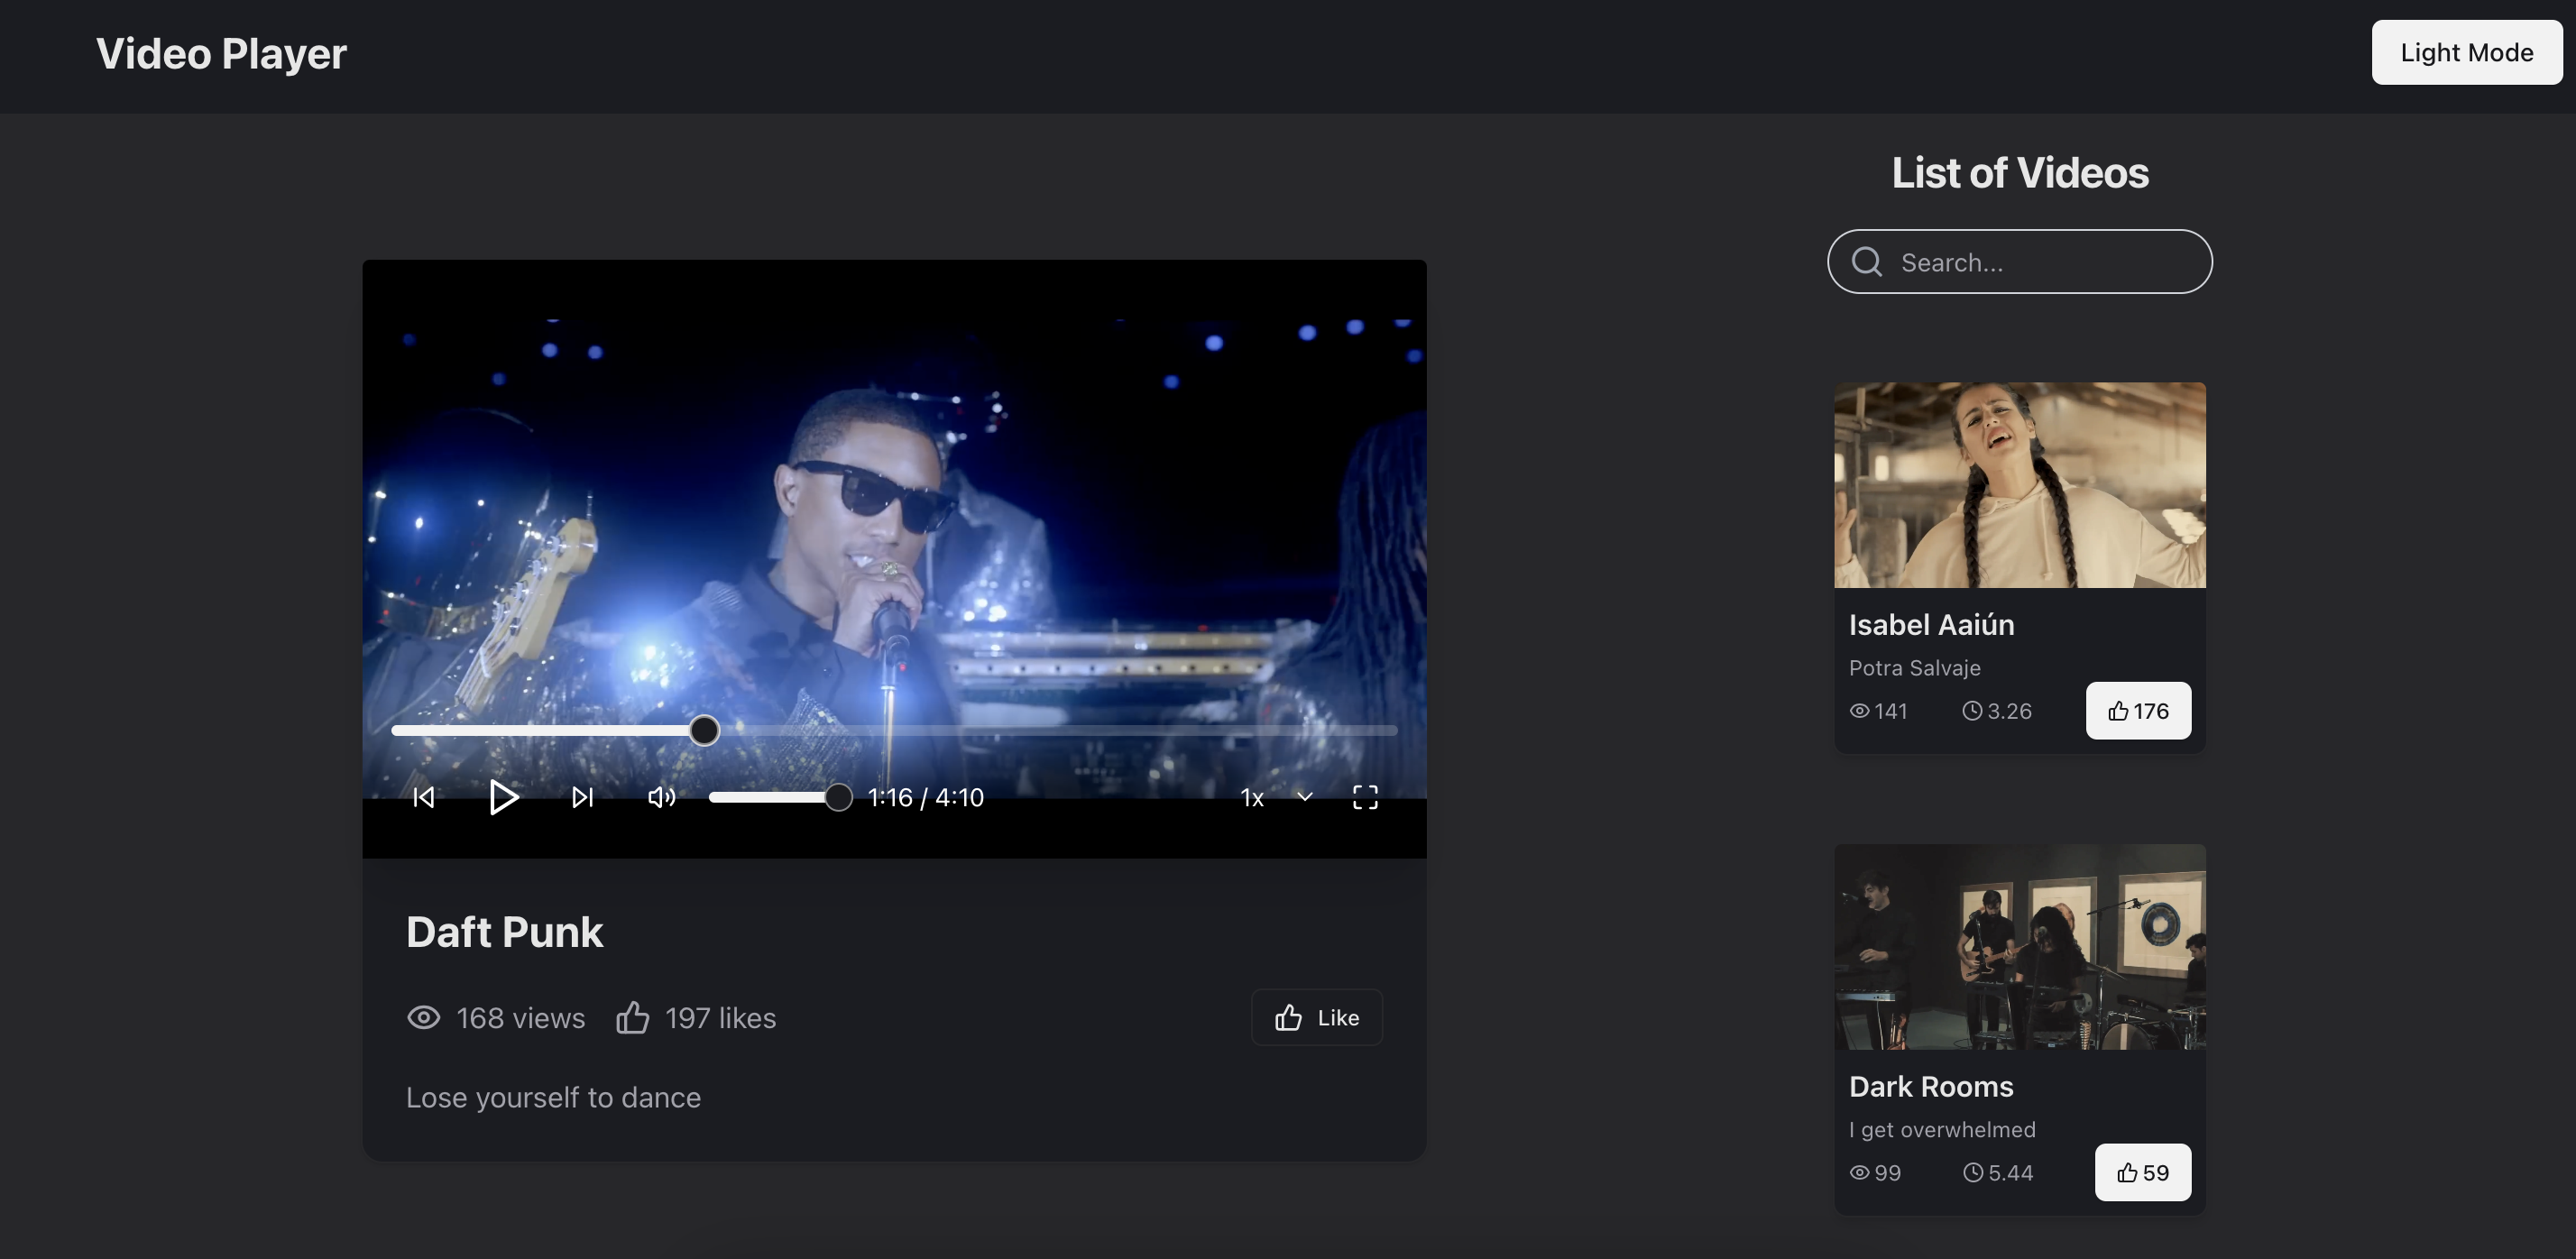This screenshot has height=1259, width=2576.
Task: Click the Lose yourself to dance description
Action: [x=553, y=1097]
